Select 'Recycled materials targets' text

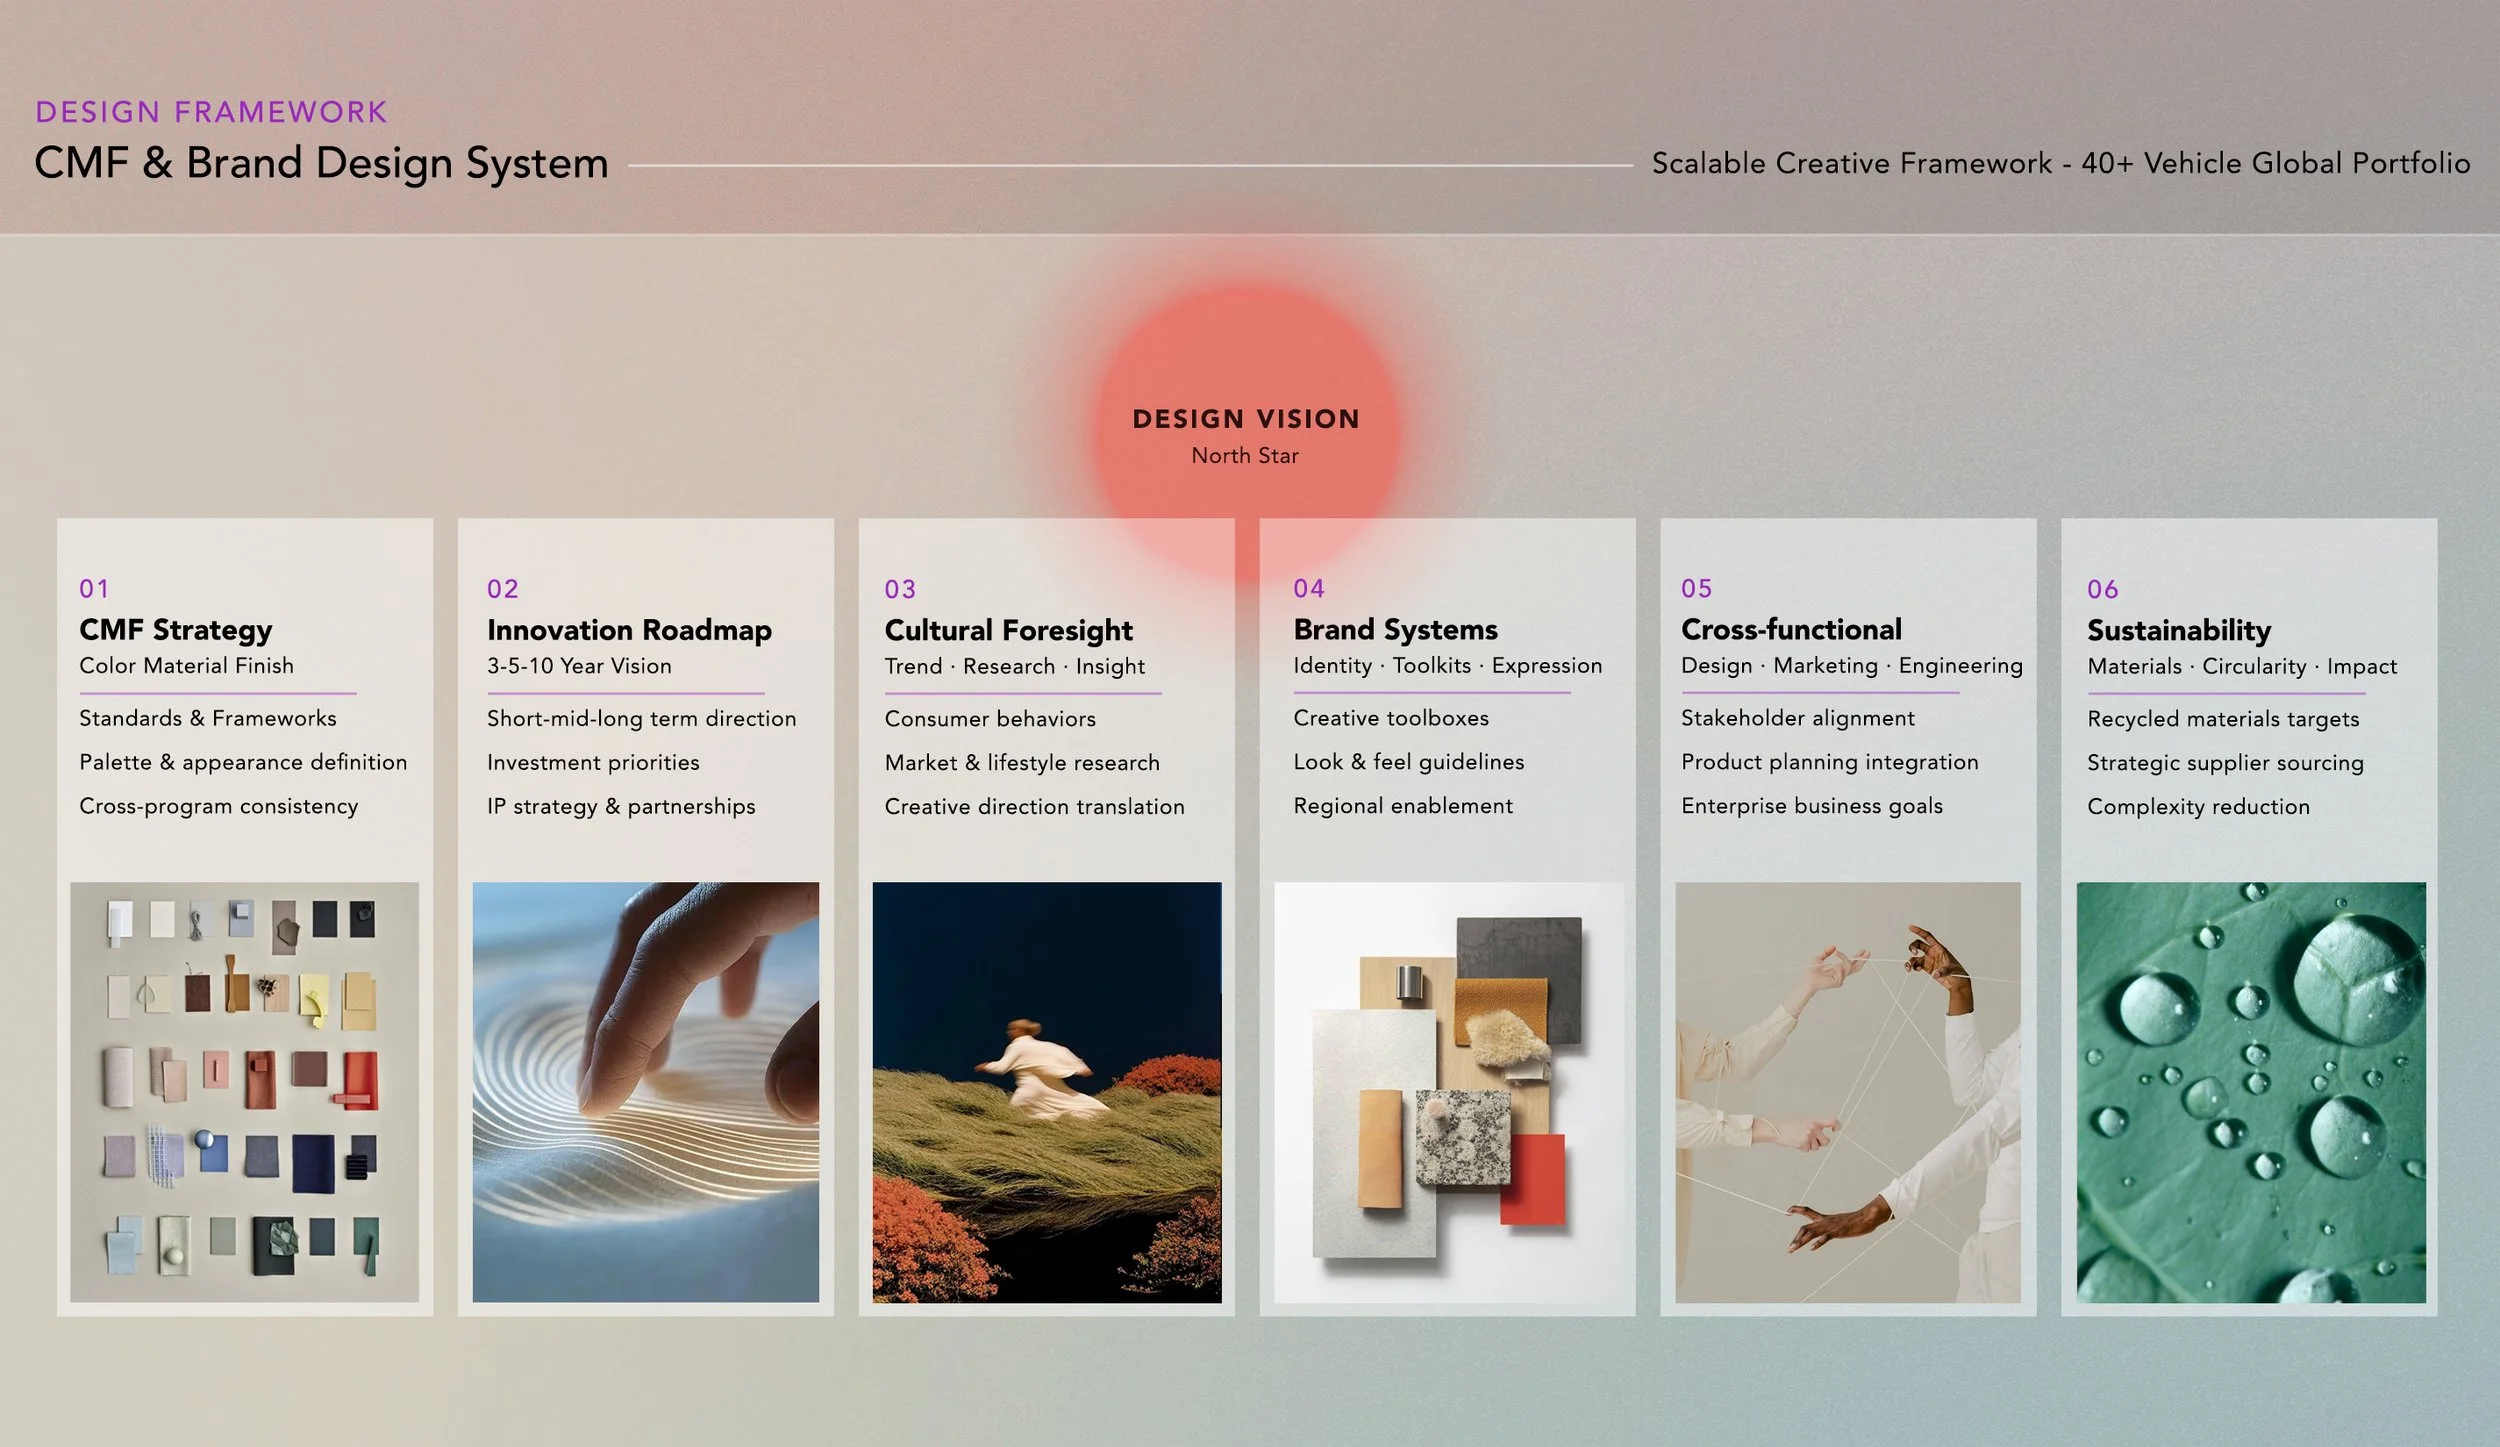tap(2222, 719)
